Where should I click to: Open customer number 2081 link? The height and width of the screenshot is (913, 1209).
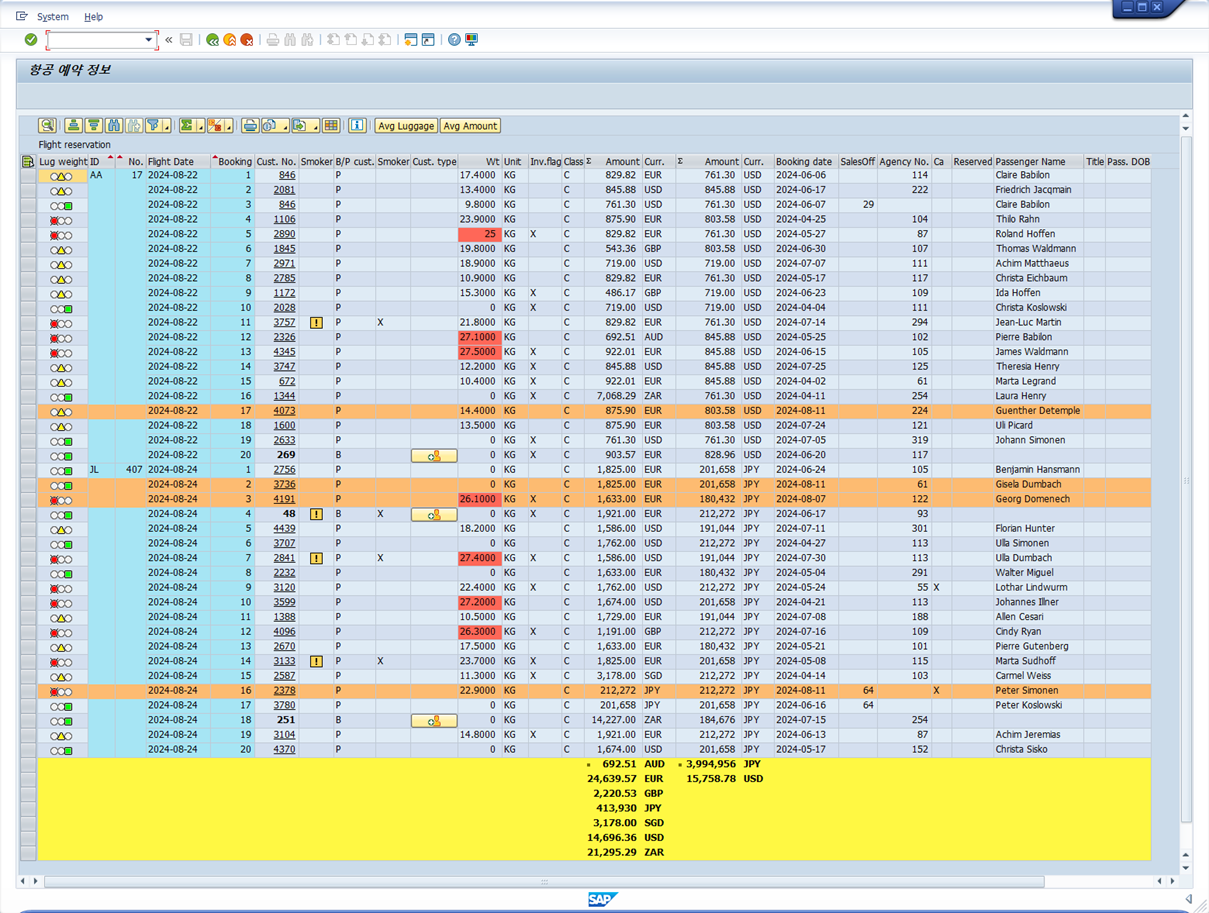pos(284,190)
